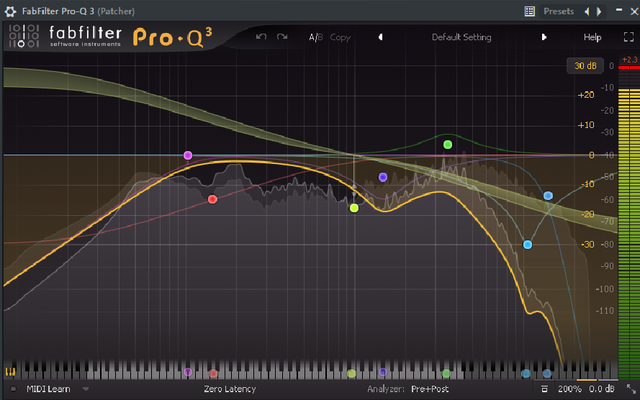The image size is (640, 400).
Task: Select the red EQ band node
Action: click(212, 199)
